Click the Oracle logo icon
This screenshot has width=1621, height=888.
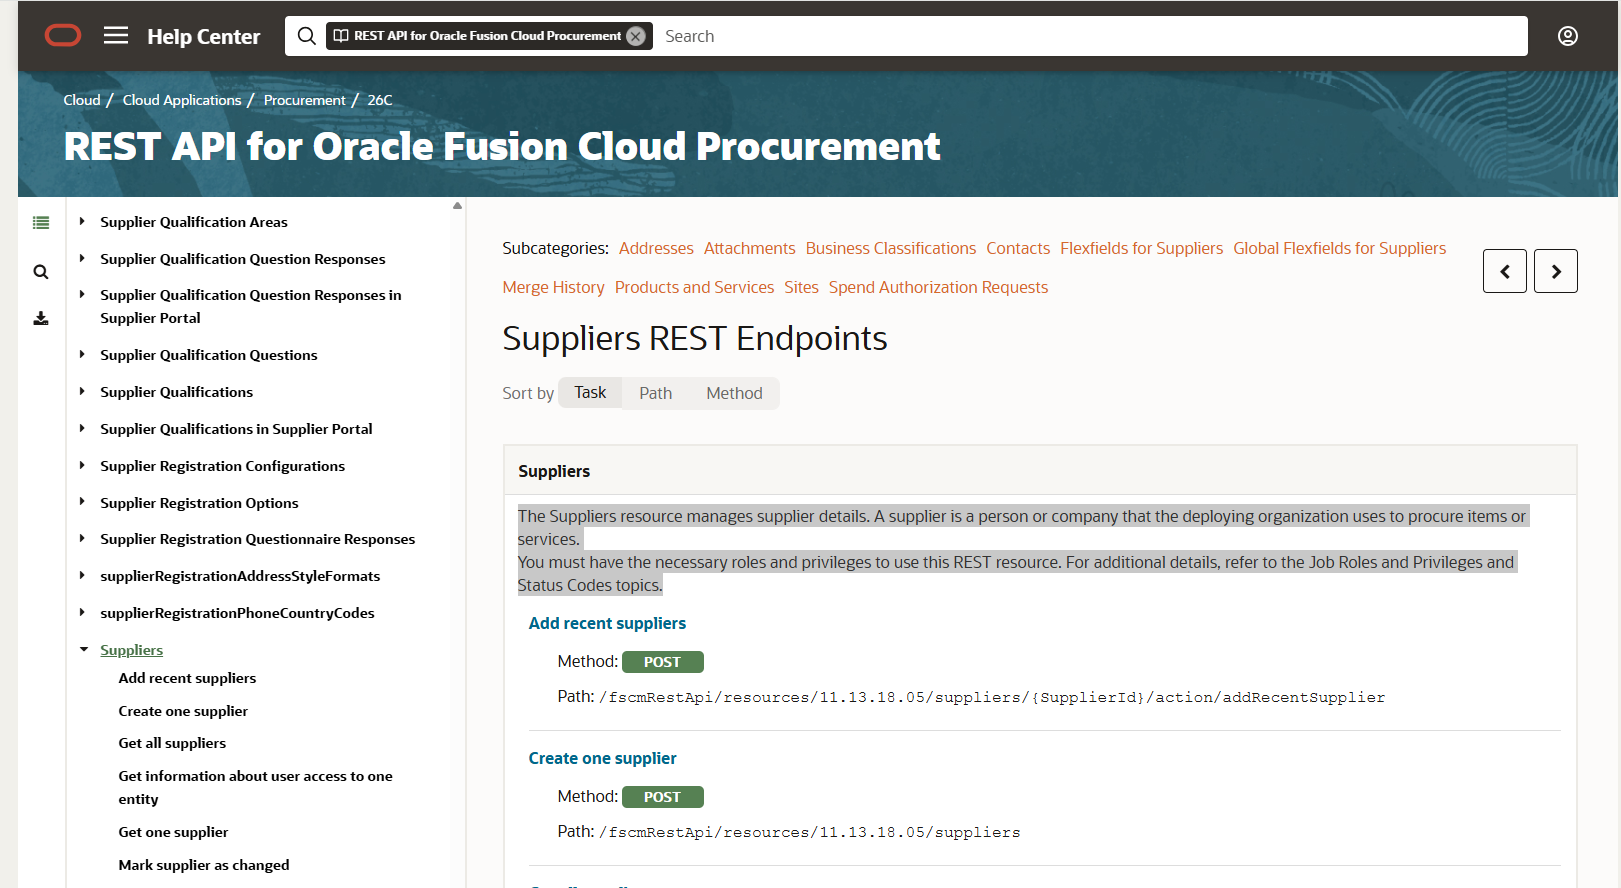click(x=63, y=36)
